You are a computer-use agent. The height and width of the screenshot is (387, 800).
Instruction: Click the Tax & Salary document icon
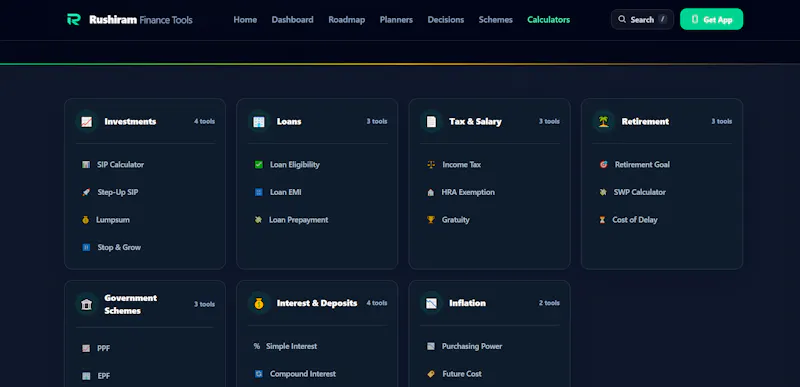(x=432, y=121)
